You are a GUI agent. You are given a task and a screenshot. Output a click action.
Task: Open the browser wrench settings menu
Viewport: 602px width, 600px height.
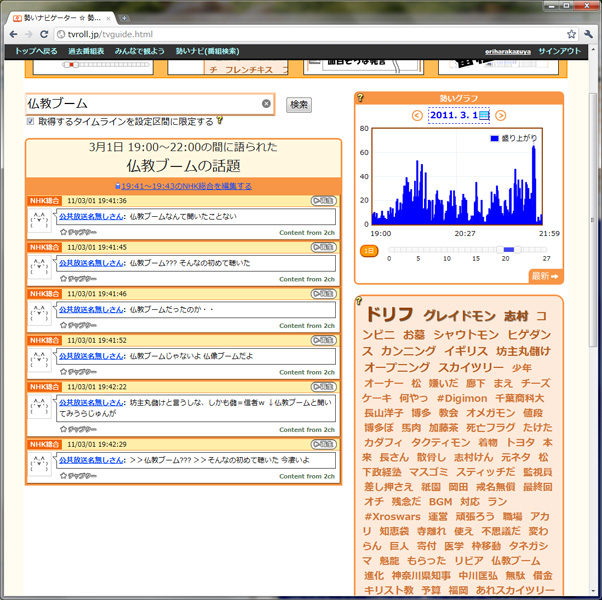coord(588,34)
